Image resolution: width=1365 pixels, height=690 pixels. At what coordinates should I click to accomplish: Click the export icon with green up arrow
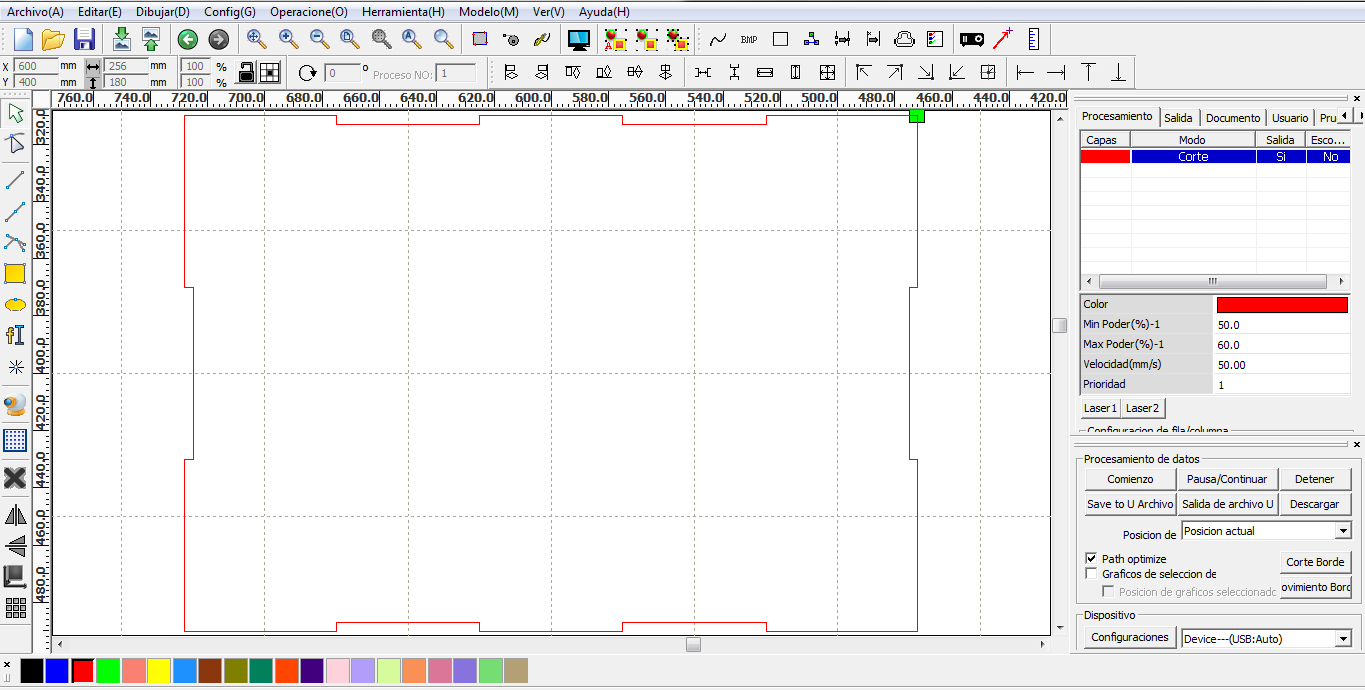(x=150, y=39)
